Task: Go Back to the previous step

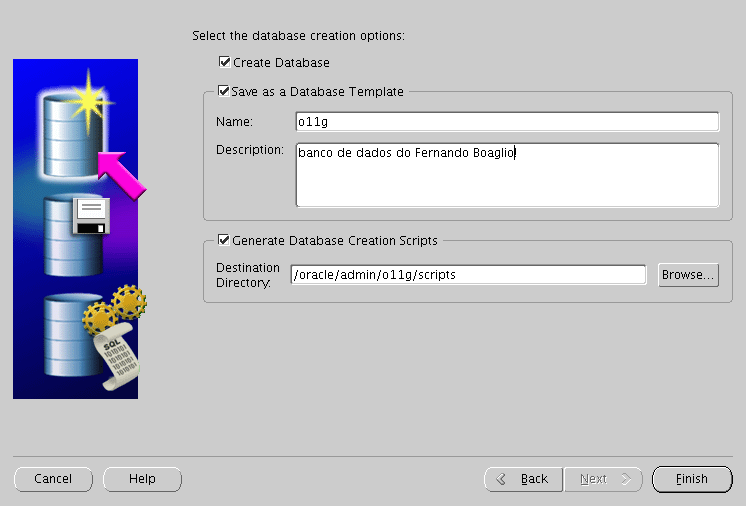Action: (x=523, y=479)
